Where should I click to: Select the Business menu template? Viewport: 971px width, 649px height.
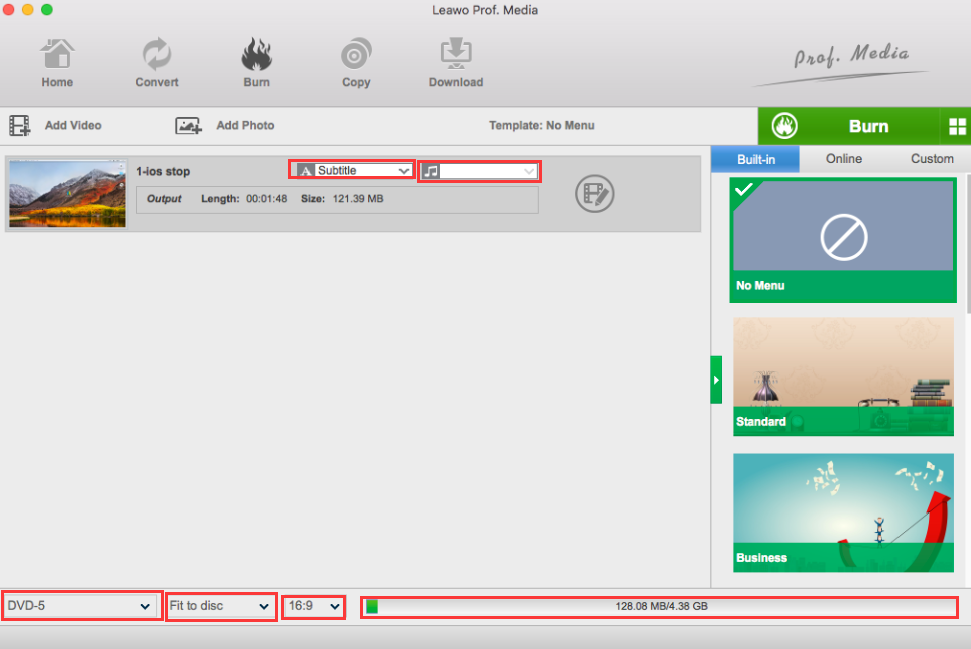click(843, 513)
